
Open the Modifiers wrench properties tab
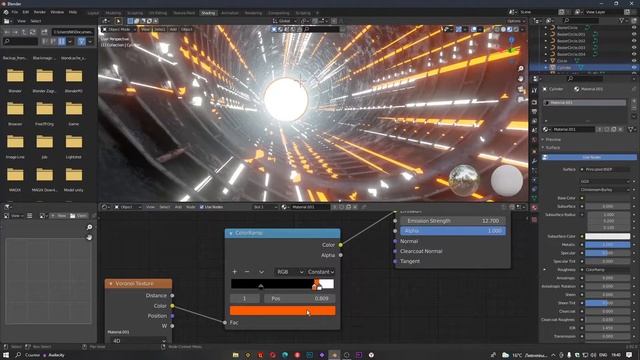coord(534,161)
